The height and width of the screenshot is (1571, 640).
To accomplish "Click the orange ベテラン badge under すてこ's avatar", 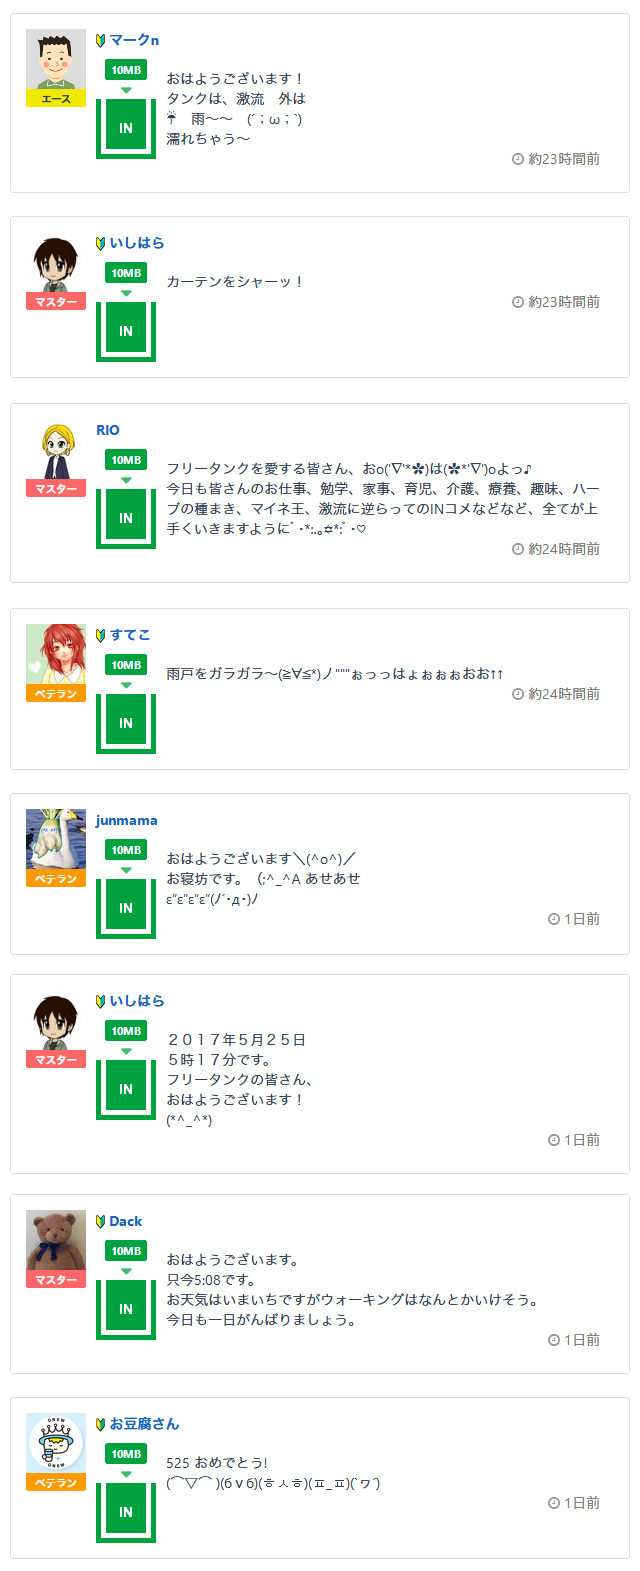I will (56, 694).
